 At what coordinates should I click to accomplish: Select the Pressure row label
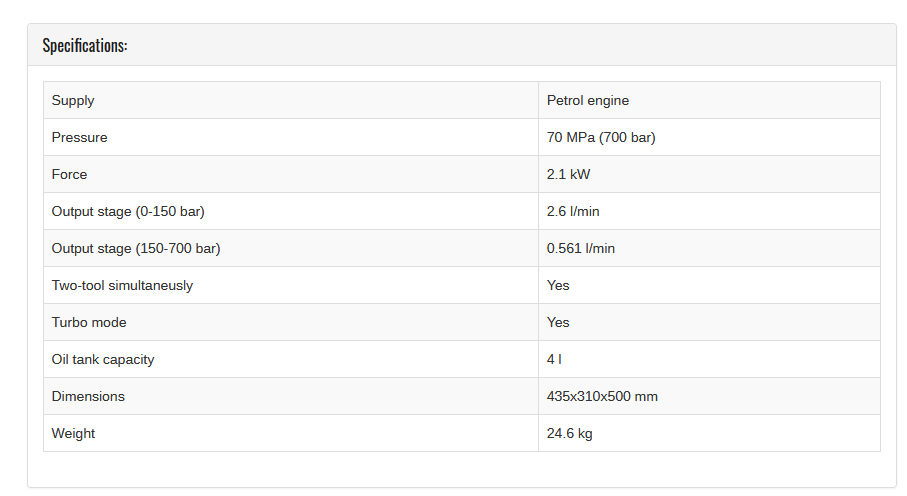click(x=79, y=138)
